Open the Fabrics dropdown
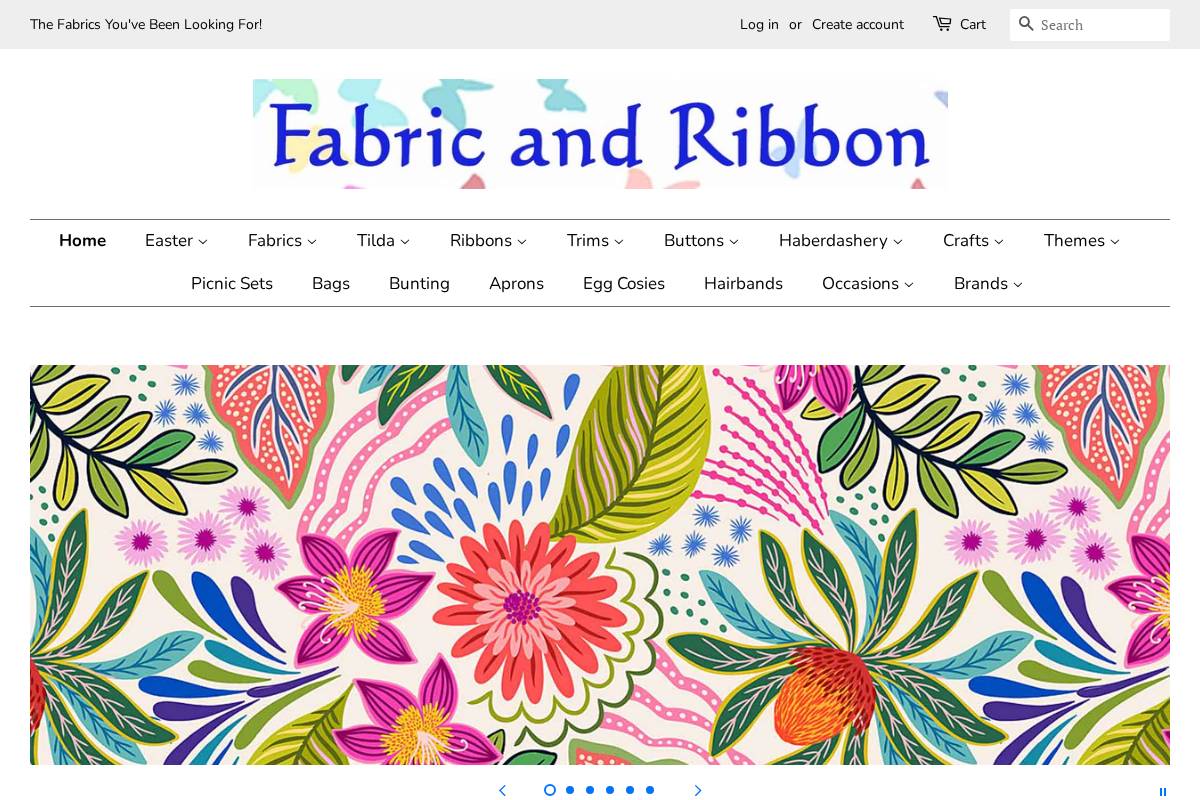Screen dimensions: 1200x800 282,241
